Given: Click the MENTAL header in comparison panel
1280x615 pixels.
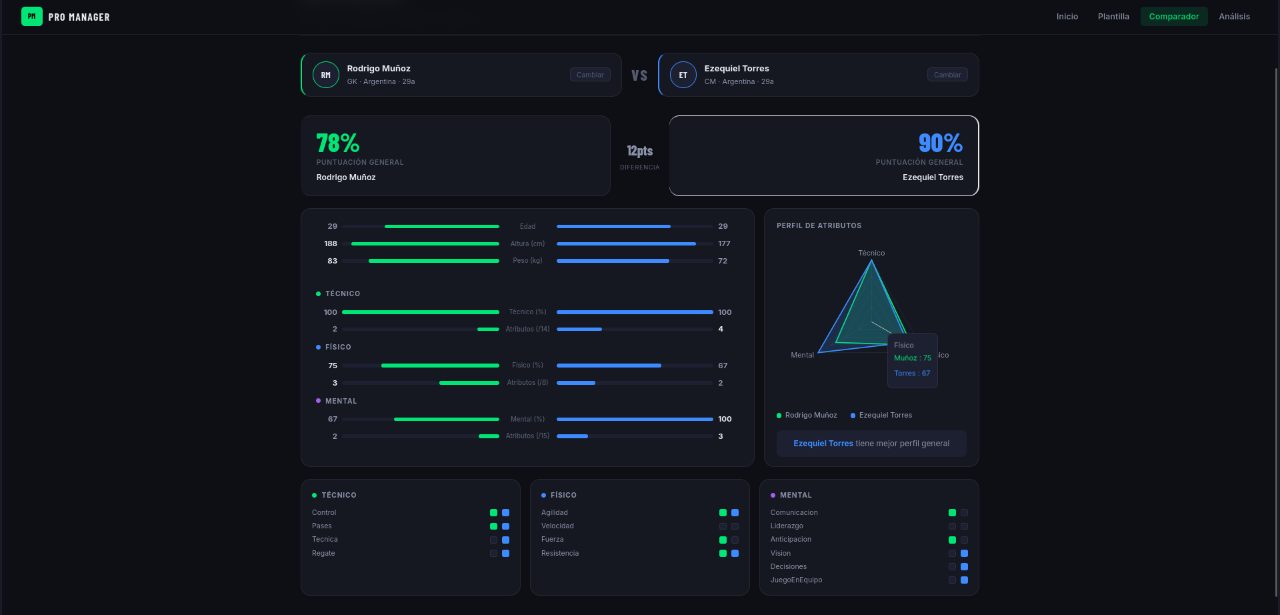Looking at the screenshot, I should (x=341, y=401).
